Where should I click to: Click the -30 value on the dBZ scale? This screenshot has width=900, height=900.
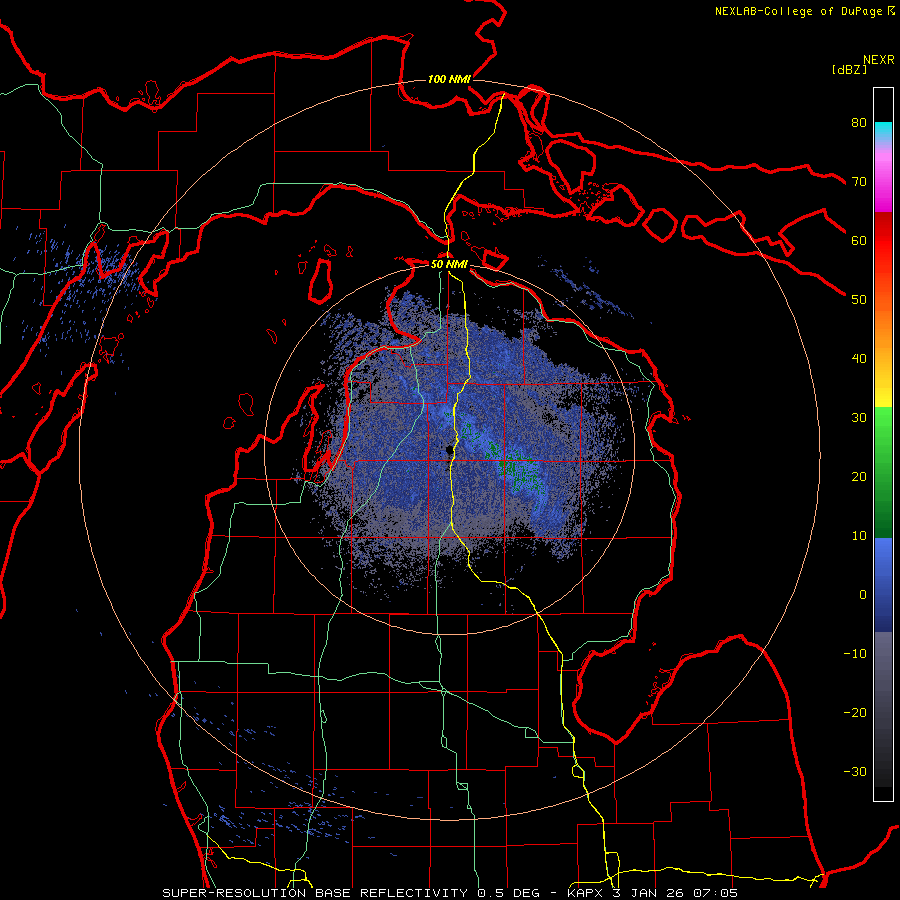(855, 771)
